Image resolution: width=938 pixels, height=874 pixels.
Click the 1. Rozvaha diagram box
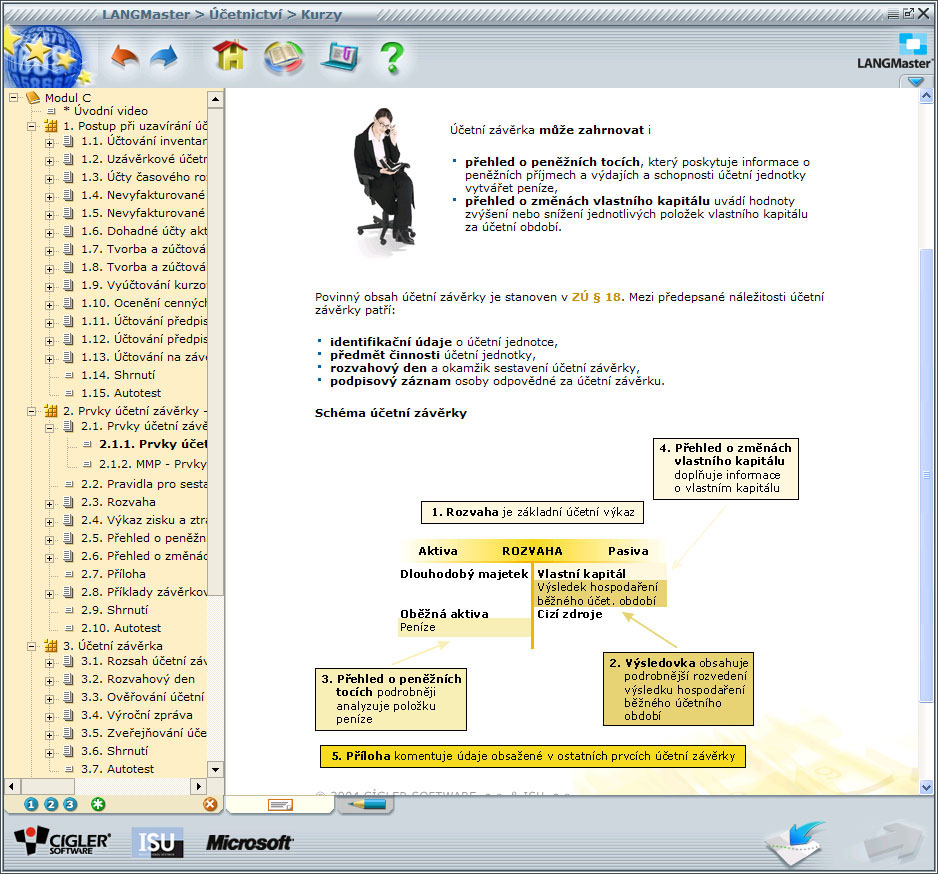532,512
